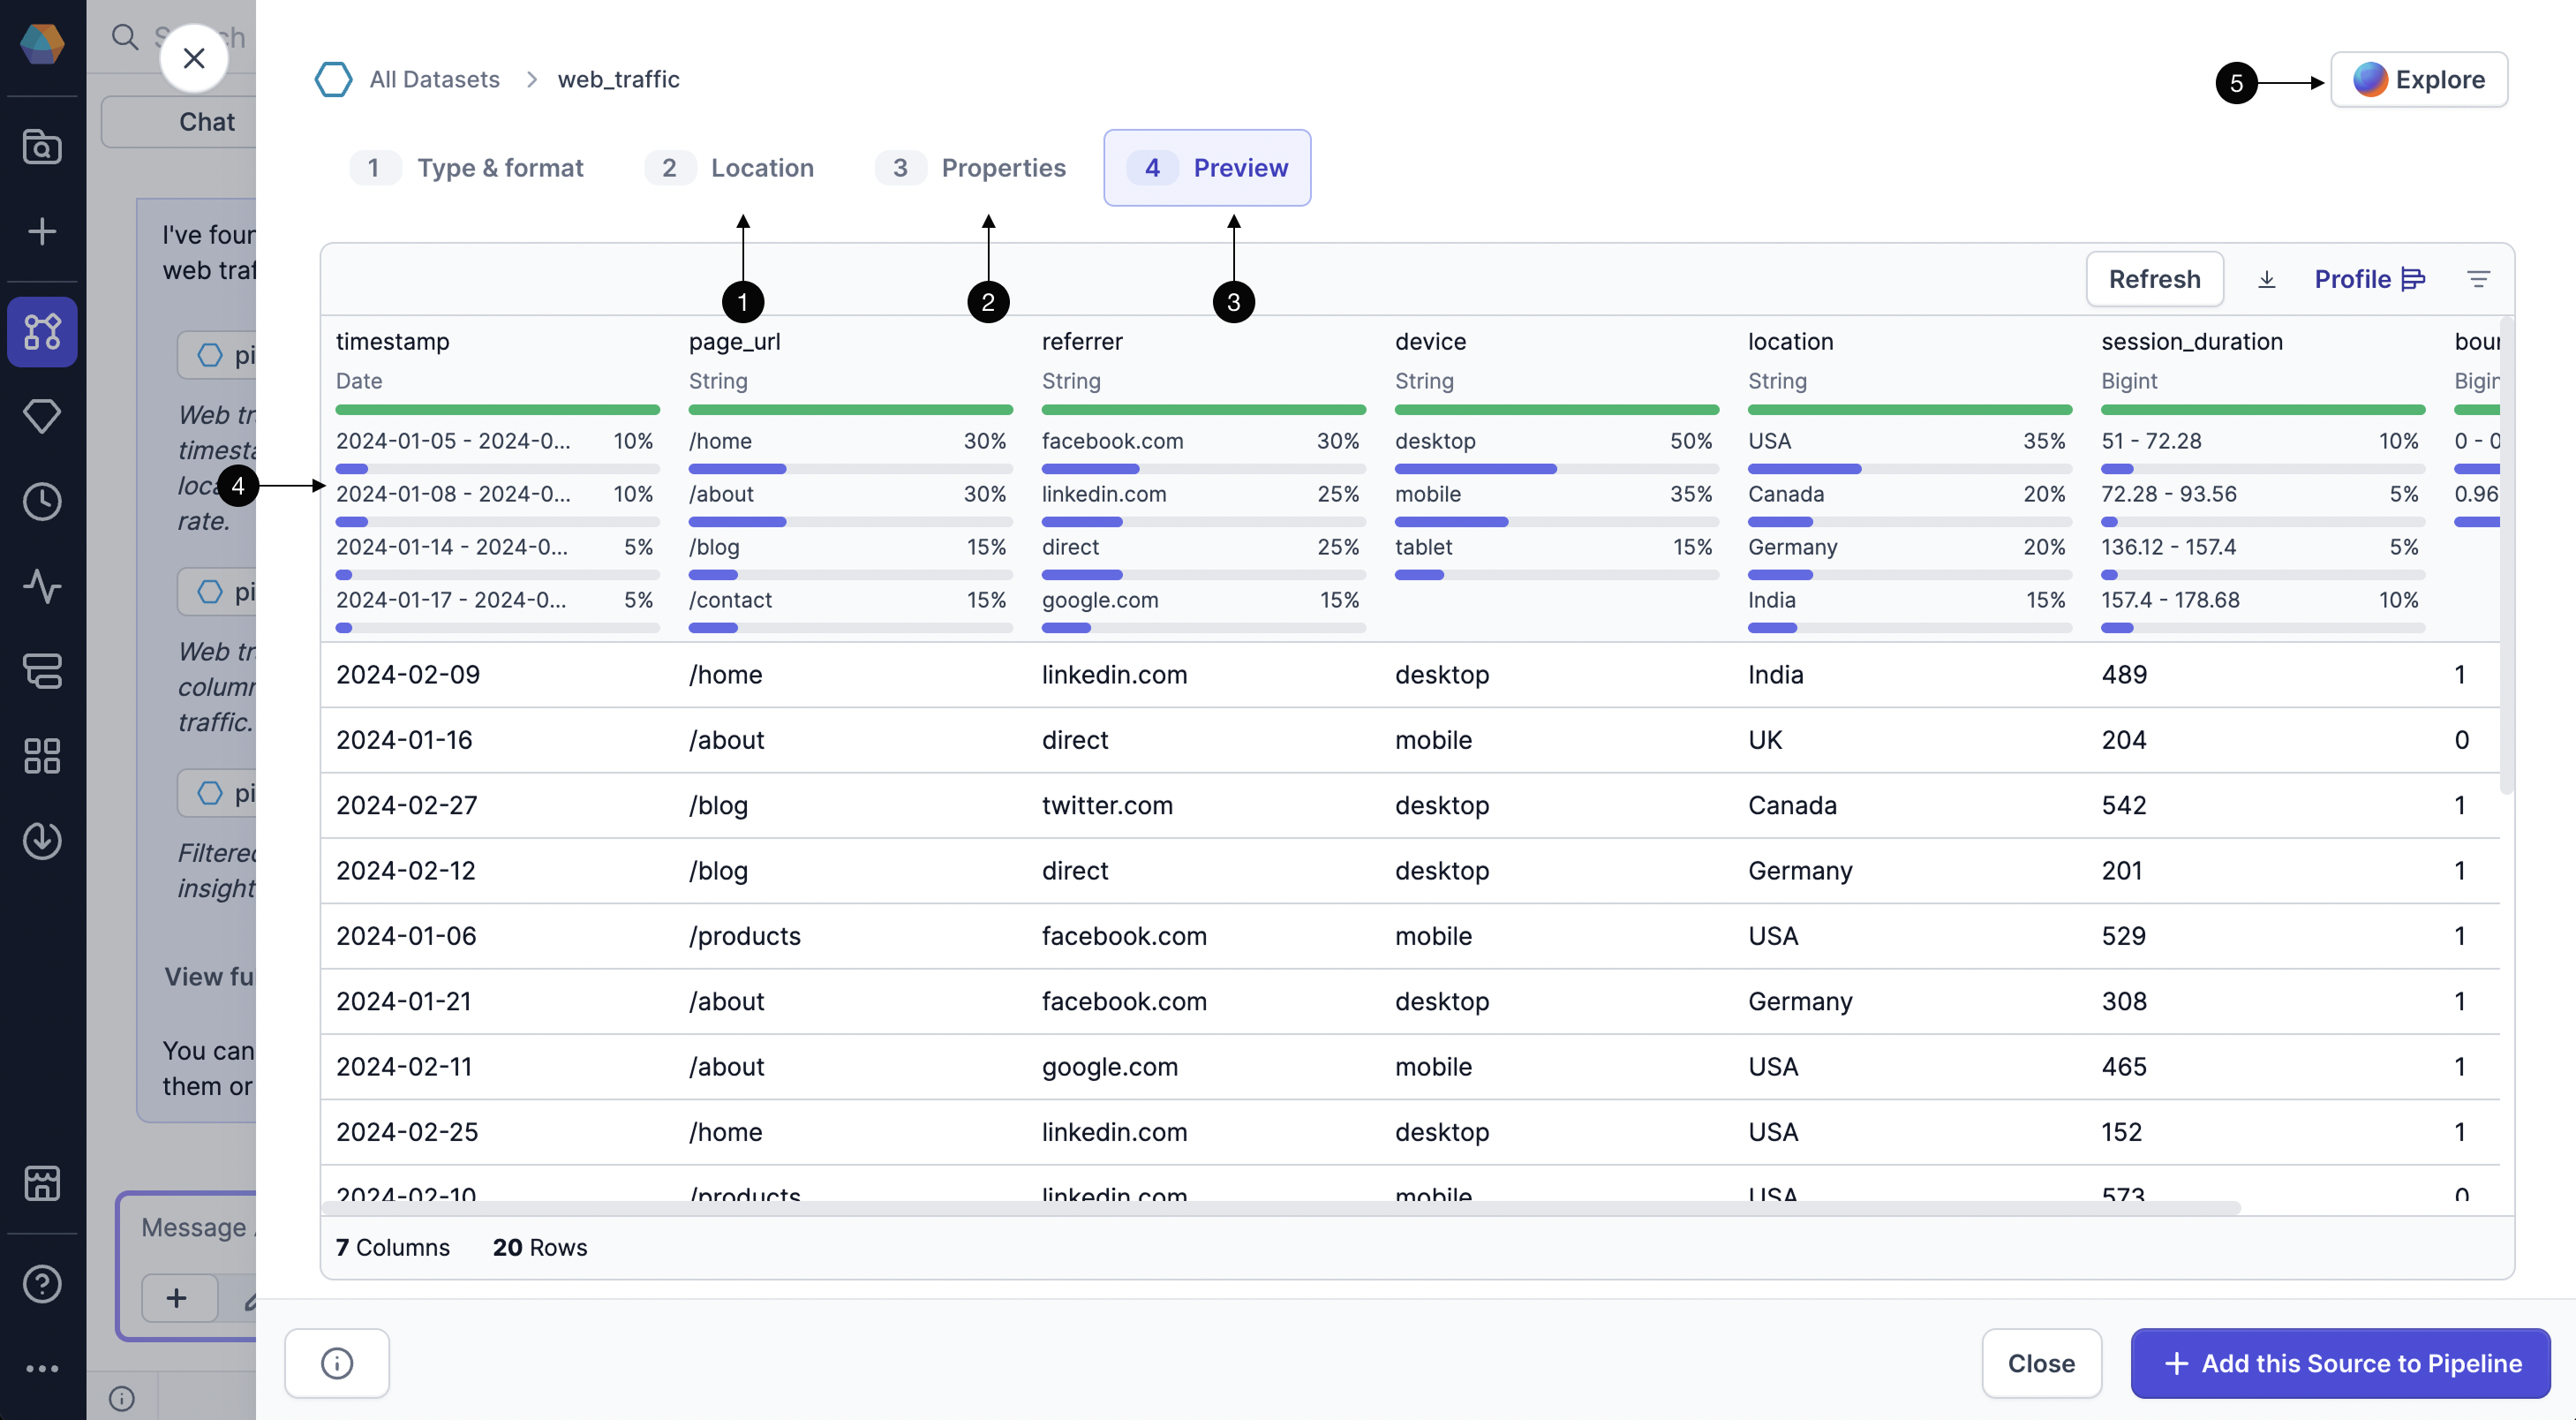
Task: Switch to the Preview step
Action: click(x=1206, y=167)
